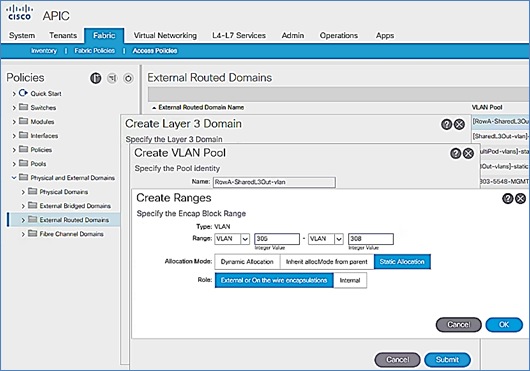Close the Create Layer 3 Domain dialog

[459, 124]
